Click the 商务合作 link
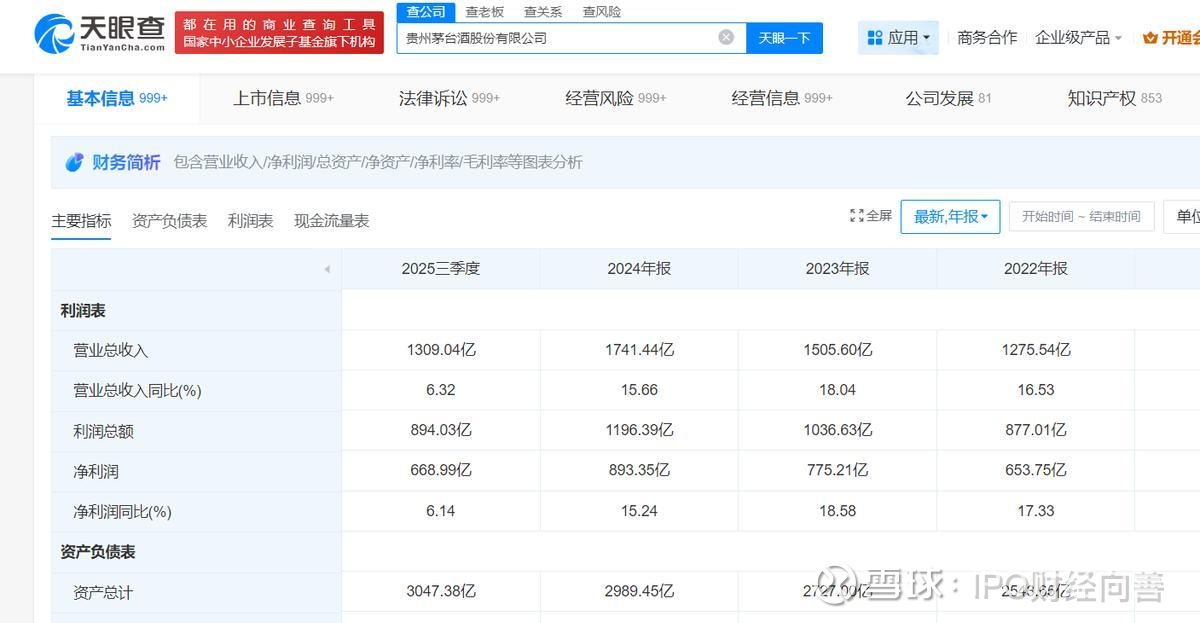The width and height of the screenshot is (1200, 623). [986, 37]
